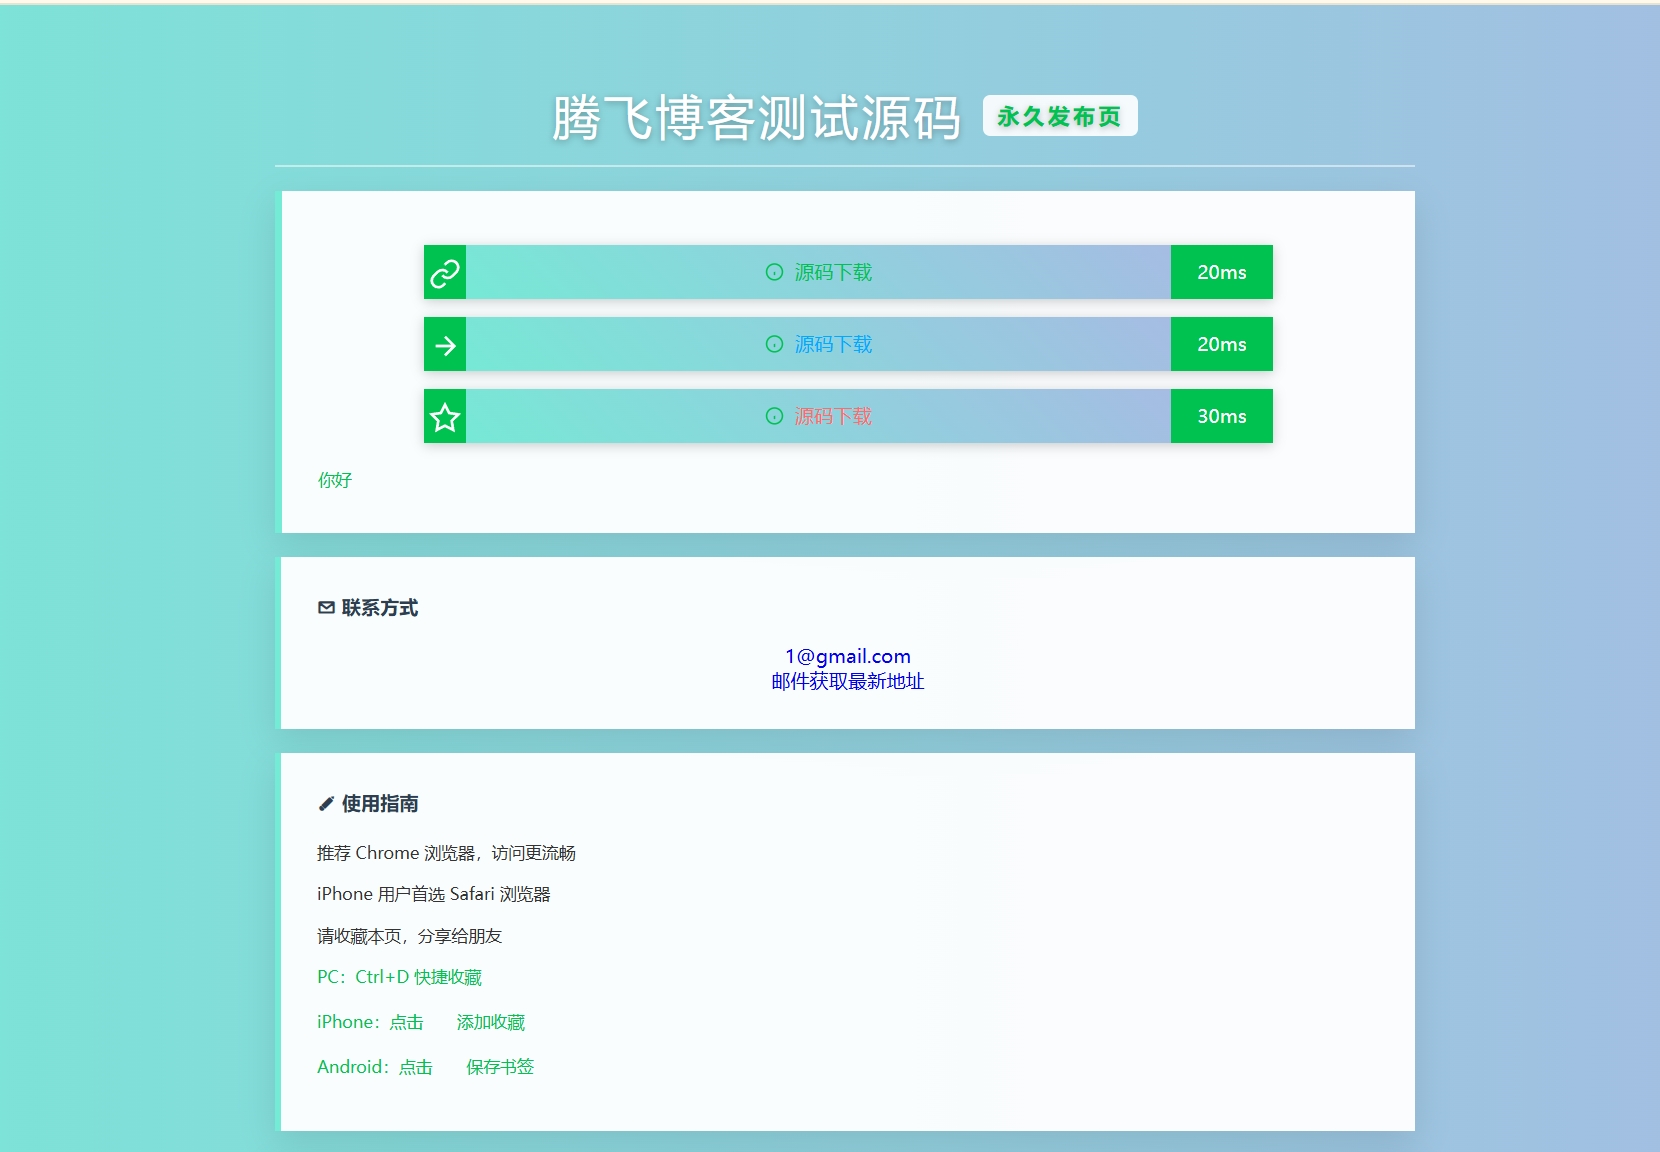Click the iPhone：点击 text
The image size is (1660, 1152).
(x=370, y=1022)
